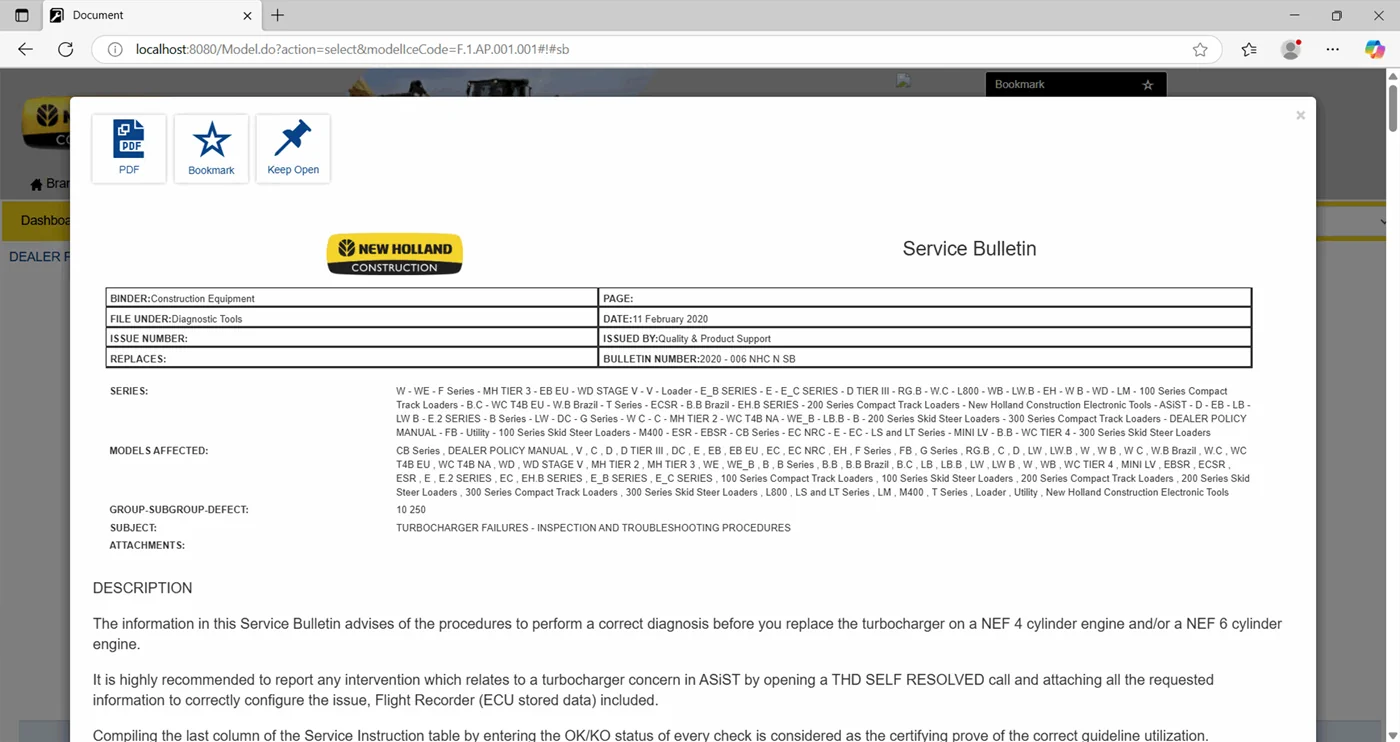Viewport: 1400px width, 742px height.
Task: Click the ISSUE NUMBER cell
Action: click(x=352, y=338)
